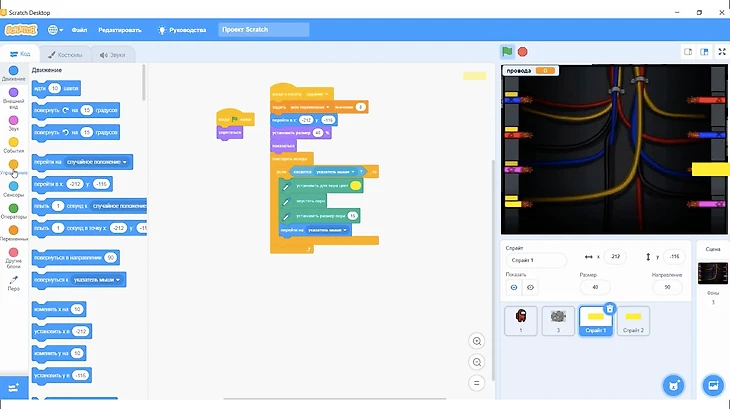Click the green flag to run project
730x409 pixels.
point(507,51)
